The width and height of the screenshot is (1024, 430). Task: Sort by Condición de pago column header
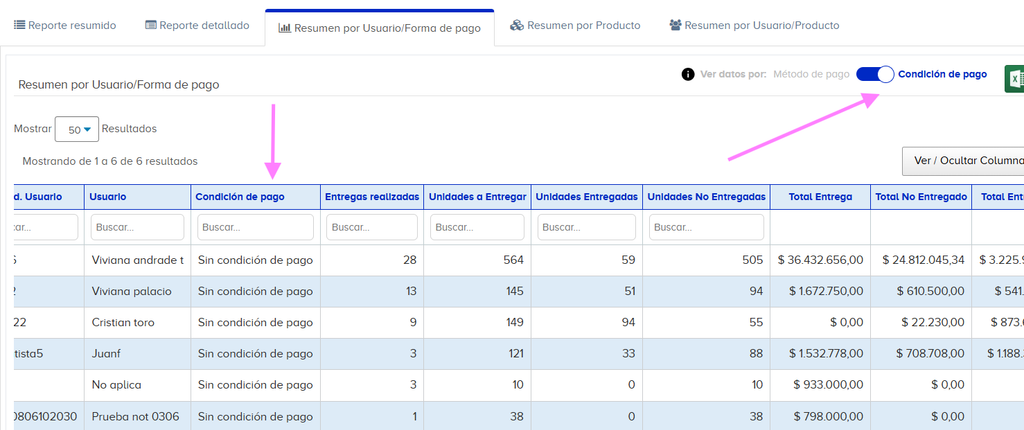point(255,197)
